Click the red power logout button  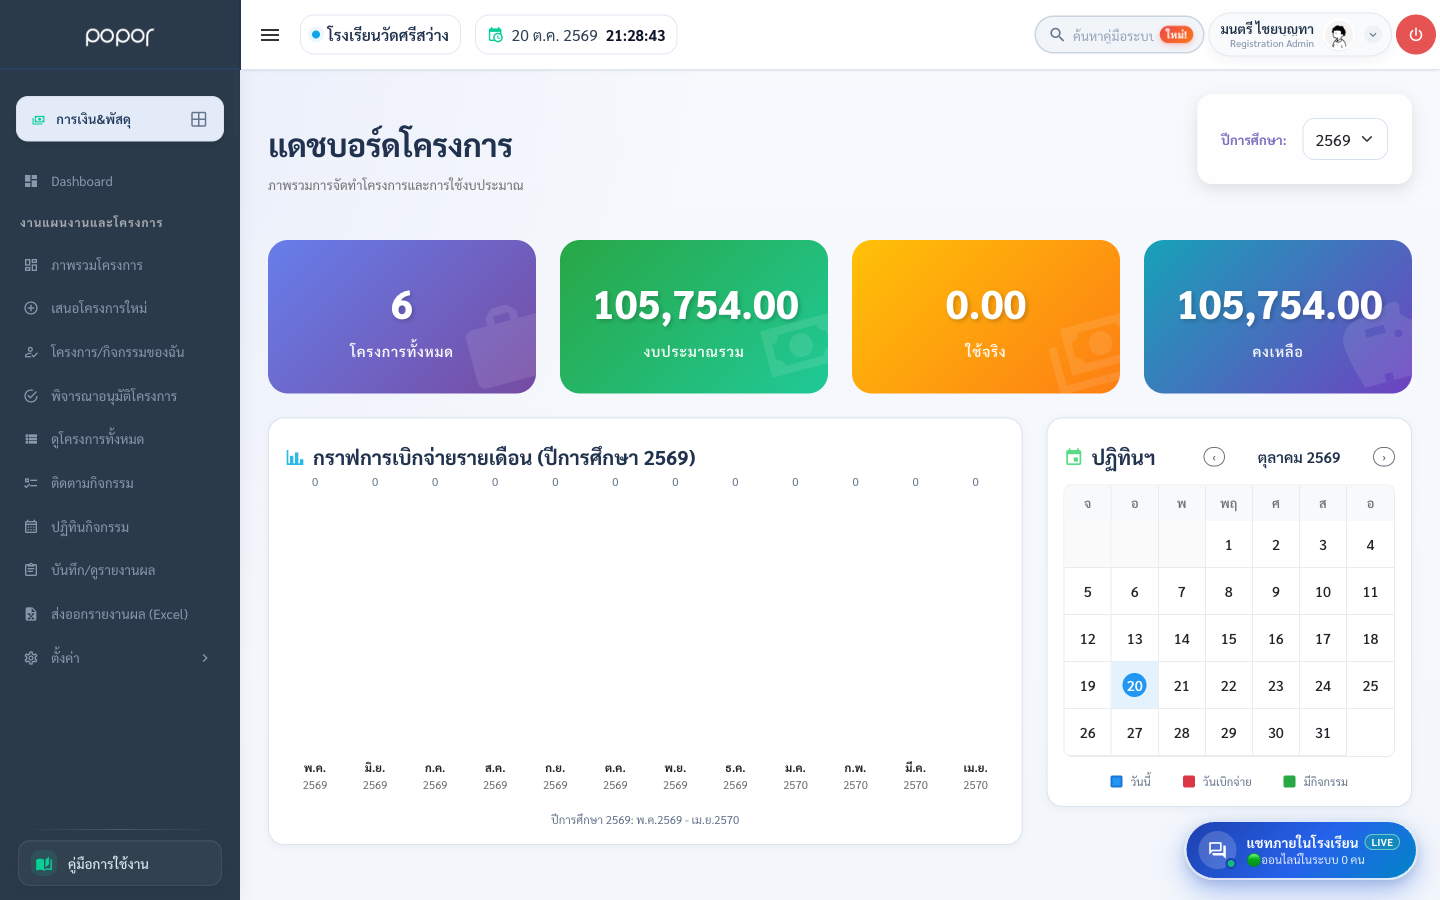(1415, 35)
